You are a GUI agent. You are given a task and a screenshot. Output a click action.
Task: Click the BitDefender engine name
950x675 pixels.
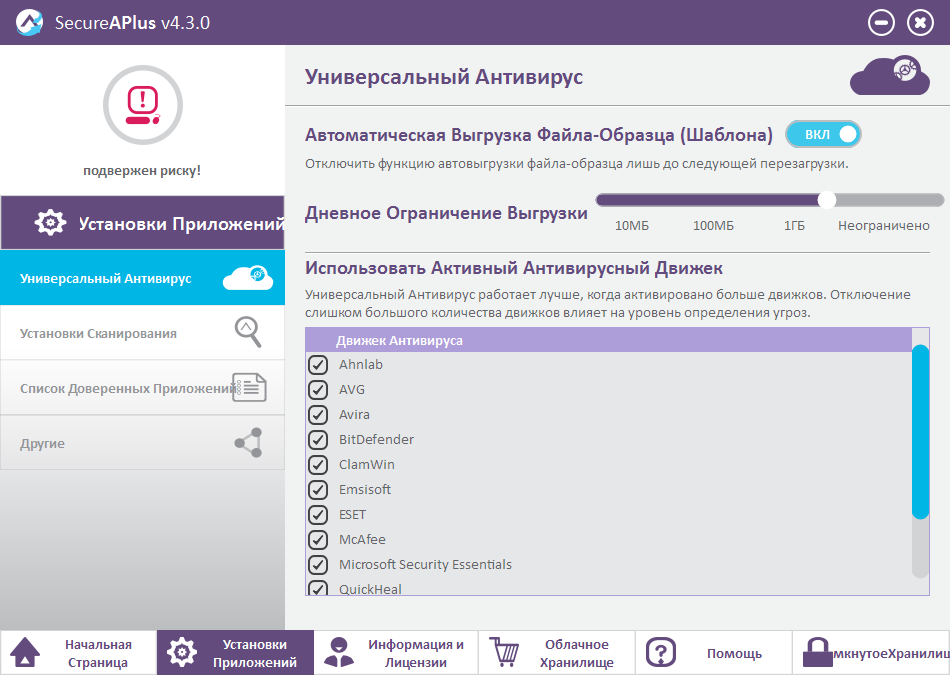[x=376, y=439]
